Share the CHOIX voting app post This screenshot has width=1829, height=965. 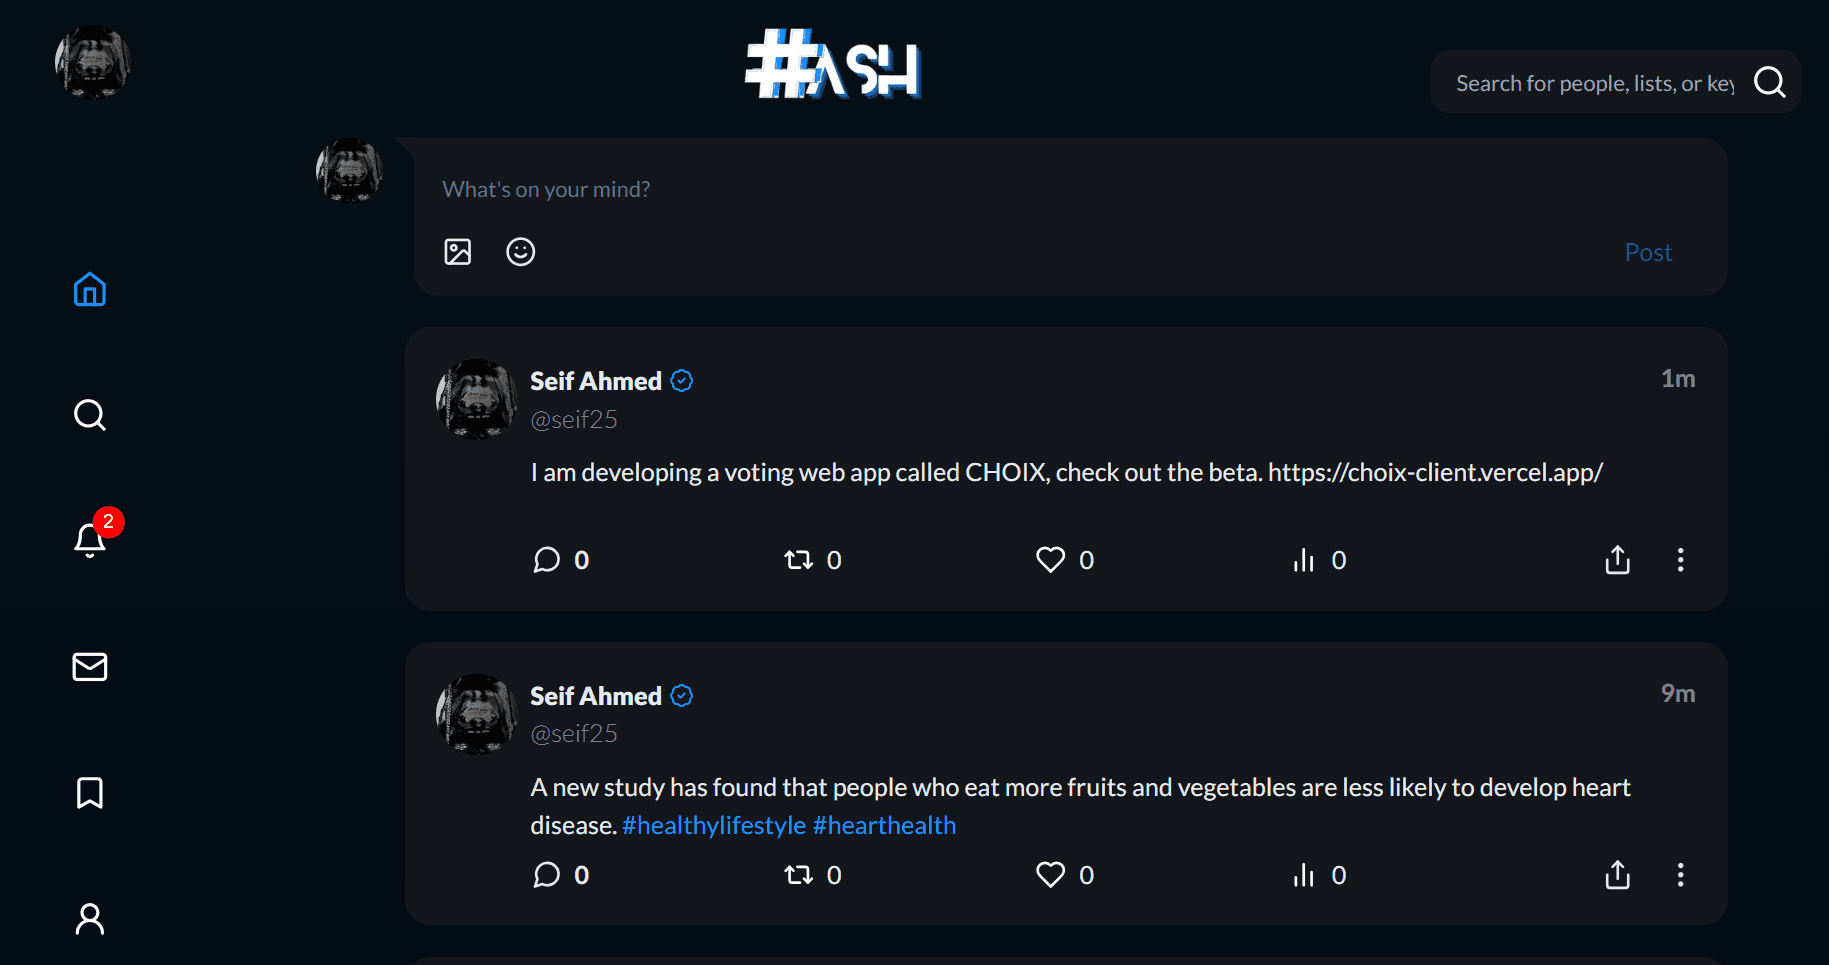click(x=1617, y=560)
